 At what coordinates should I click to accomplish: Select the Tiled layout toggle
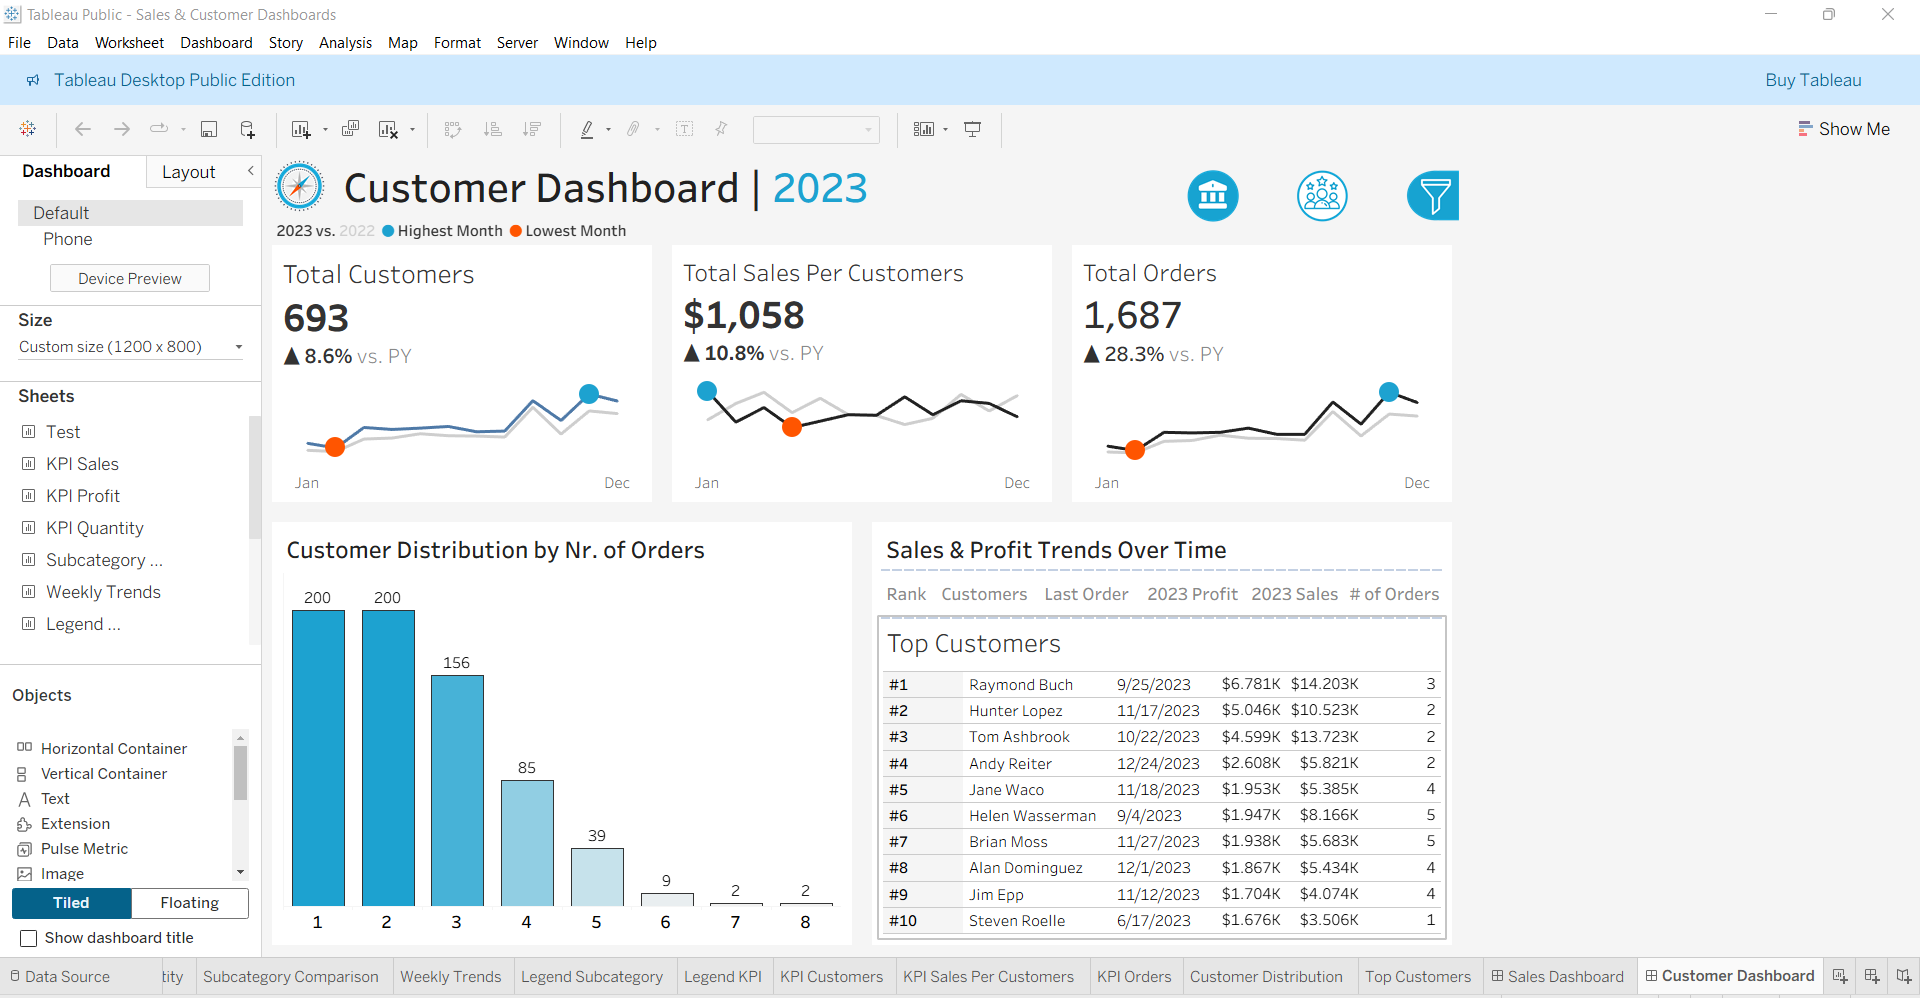click(x=71, y=903)
